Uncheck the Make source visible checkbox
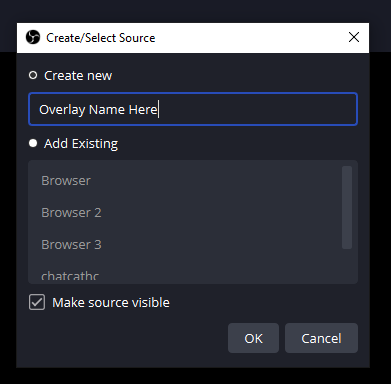The width and height of the screenshot is (391, 384). pyautogui.click(x=37, y=302)
